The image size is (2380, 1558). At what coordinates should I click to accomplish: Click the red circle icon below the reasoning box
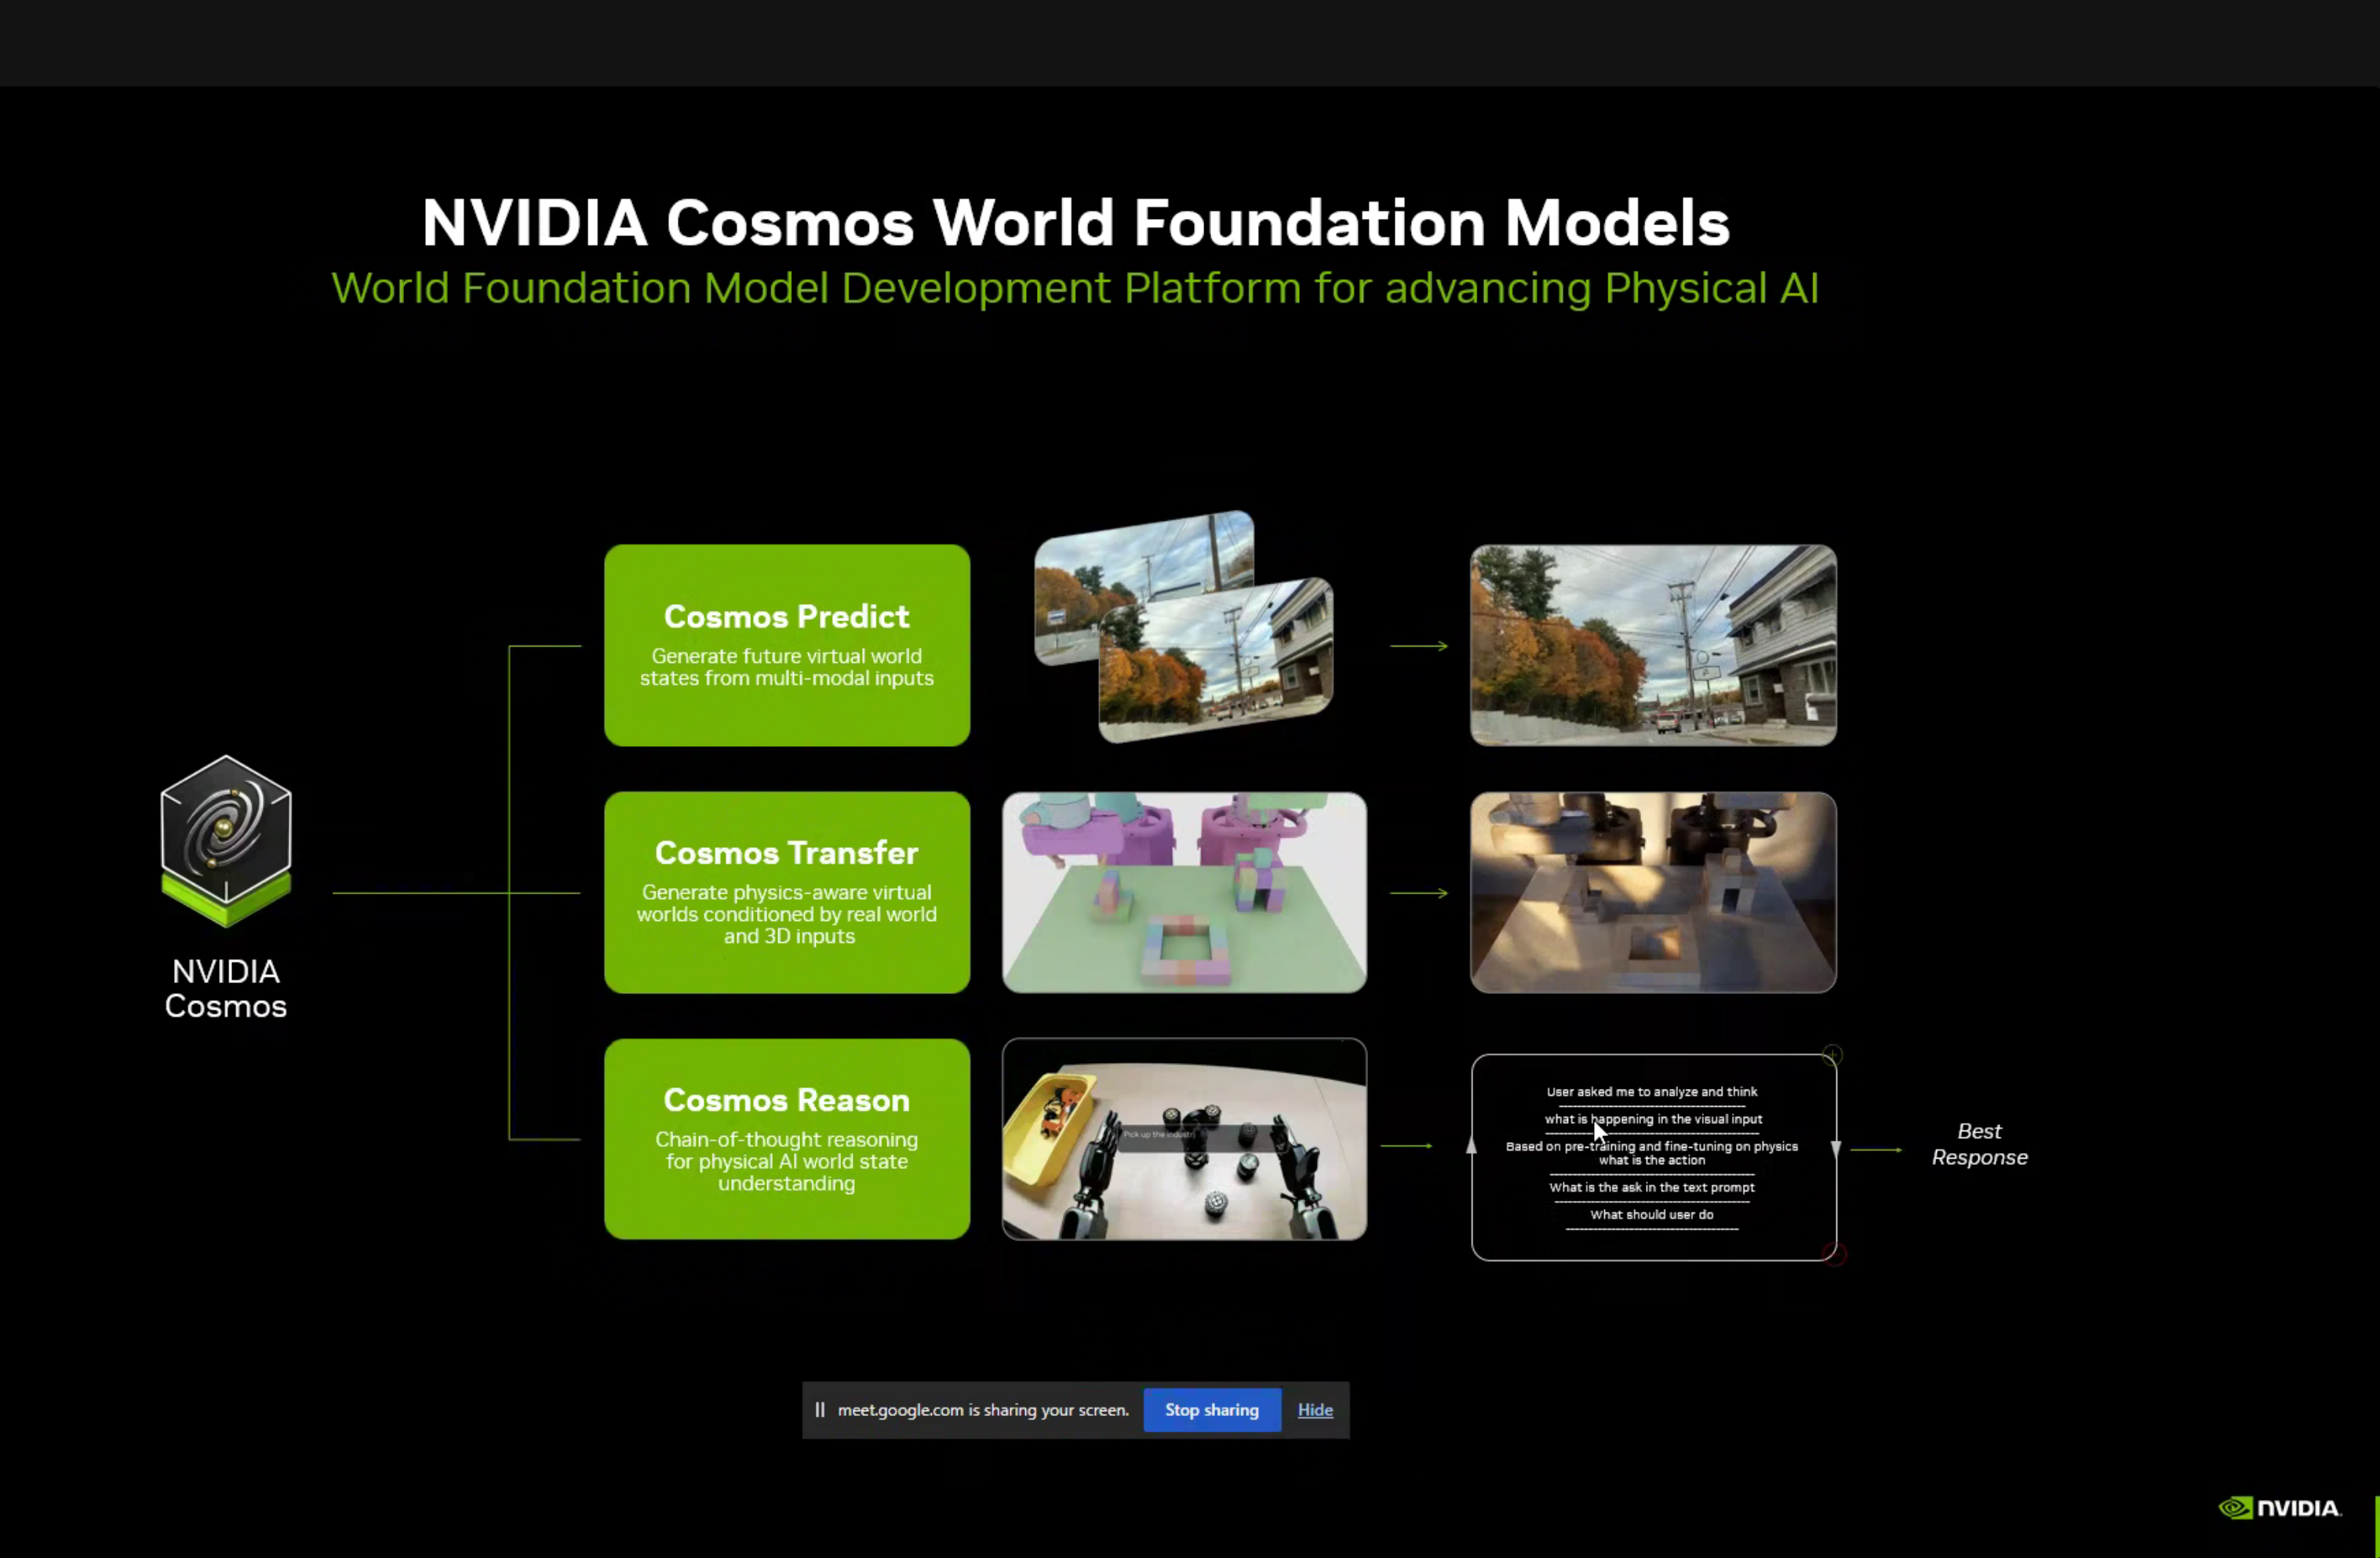pos(1835,1254)
